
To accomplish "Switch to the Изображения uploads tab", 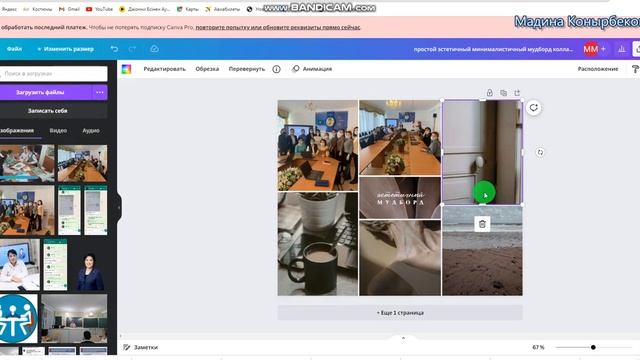I will [17, 131].
